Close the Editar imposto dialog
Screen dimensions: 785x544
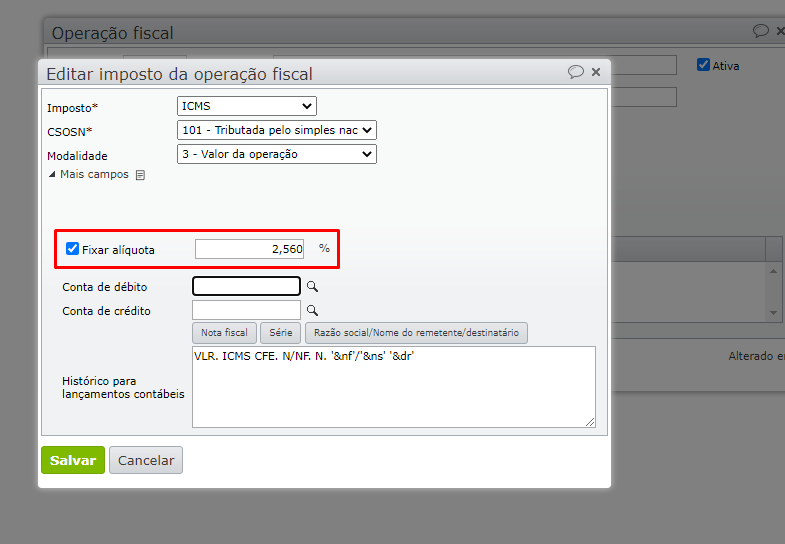point(596,72)
